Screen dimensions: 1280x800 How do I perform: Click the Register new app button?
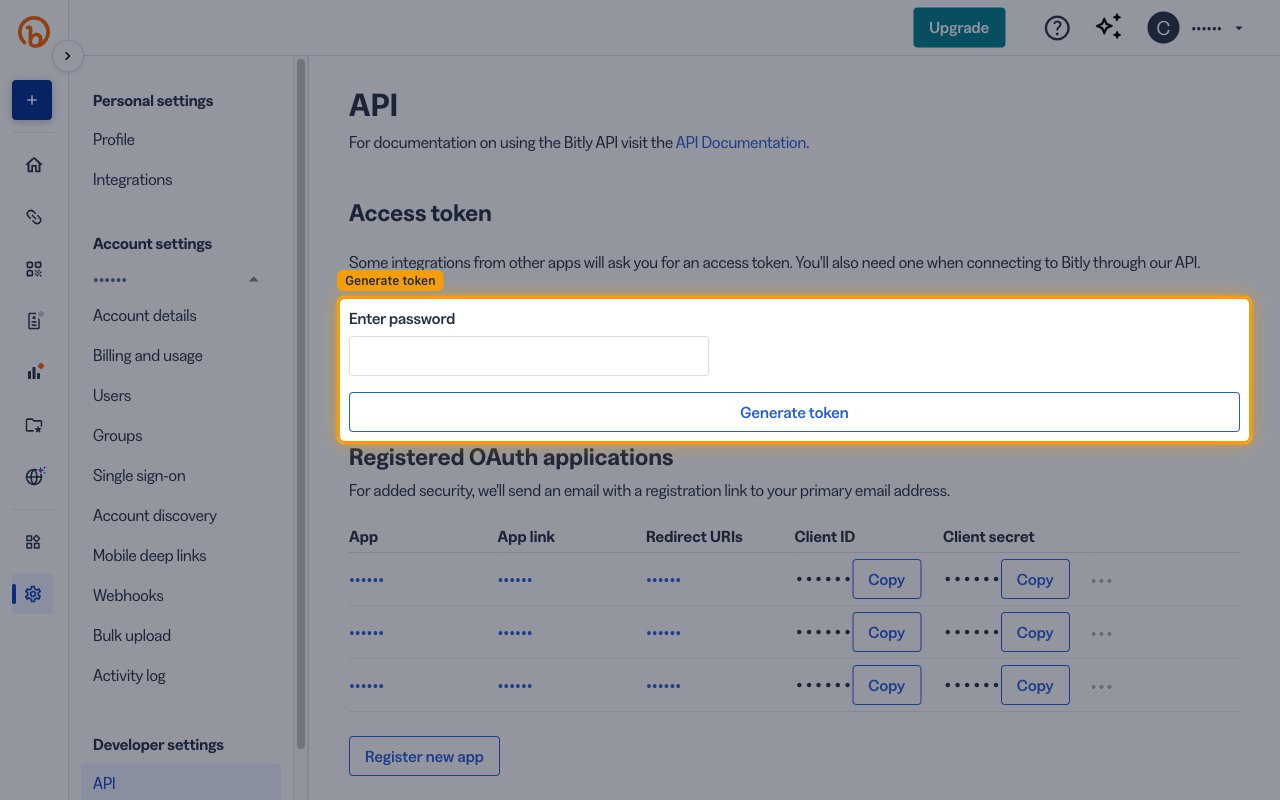[x=424, y=756]
